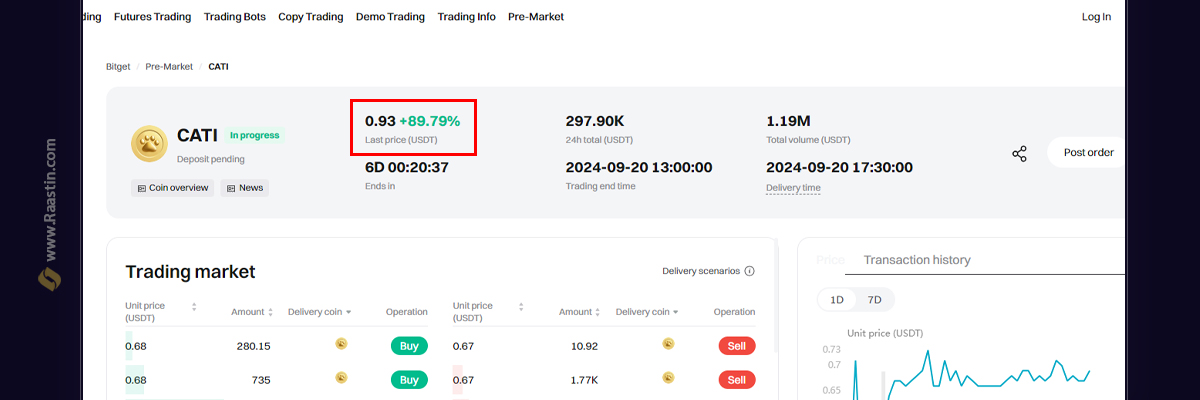Viewport: 1200px width, 400px height.
Task: Go to Bitget breadcrumb link
Action: coord(118,67)
